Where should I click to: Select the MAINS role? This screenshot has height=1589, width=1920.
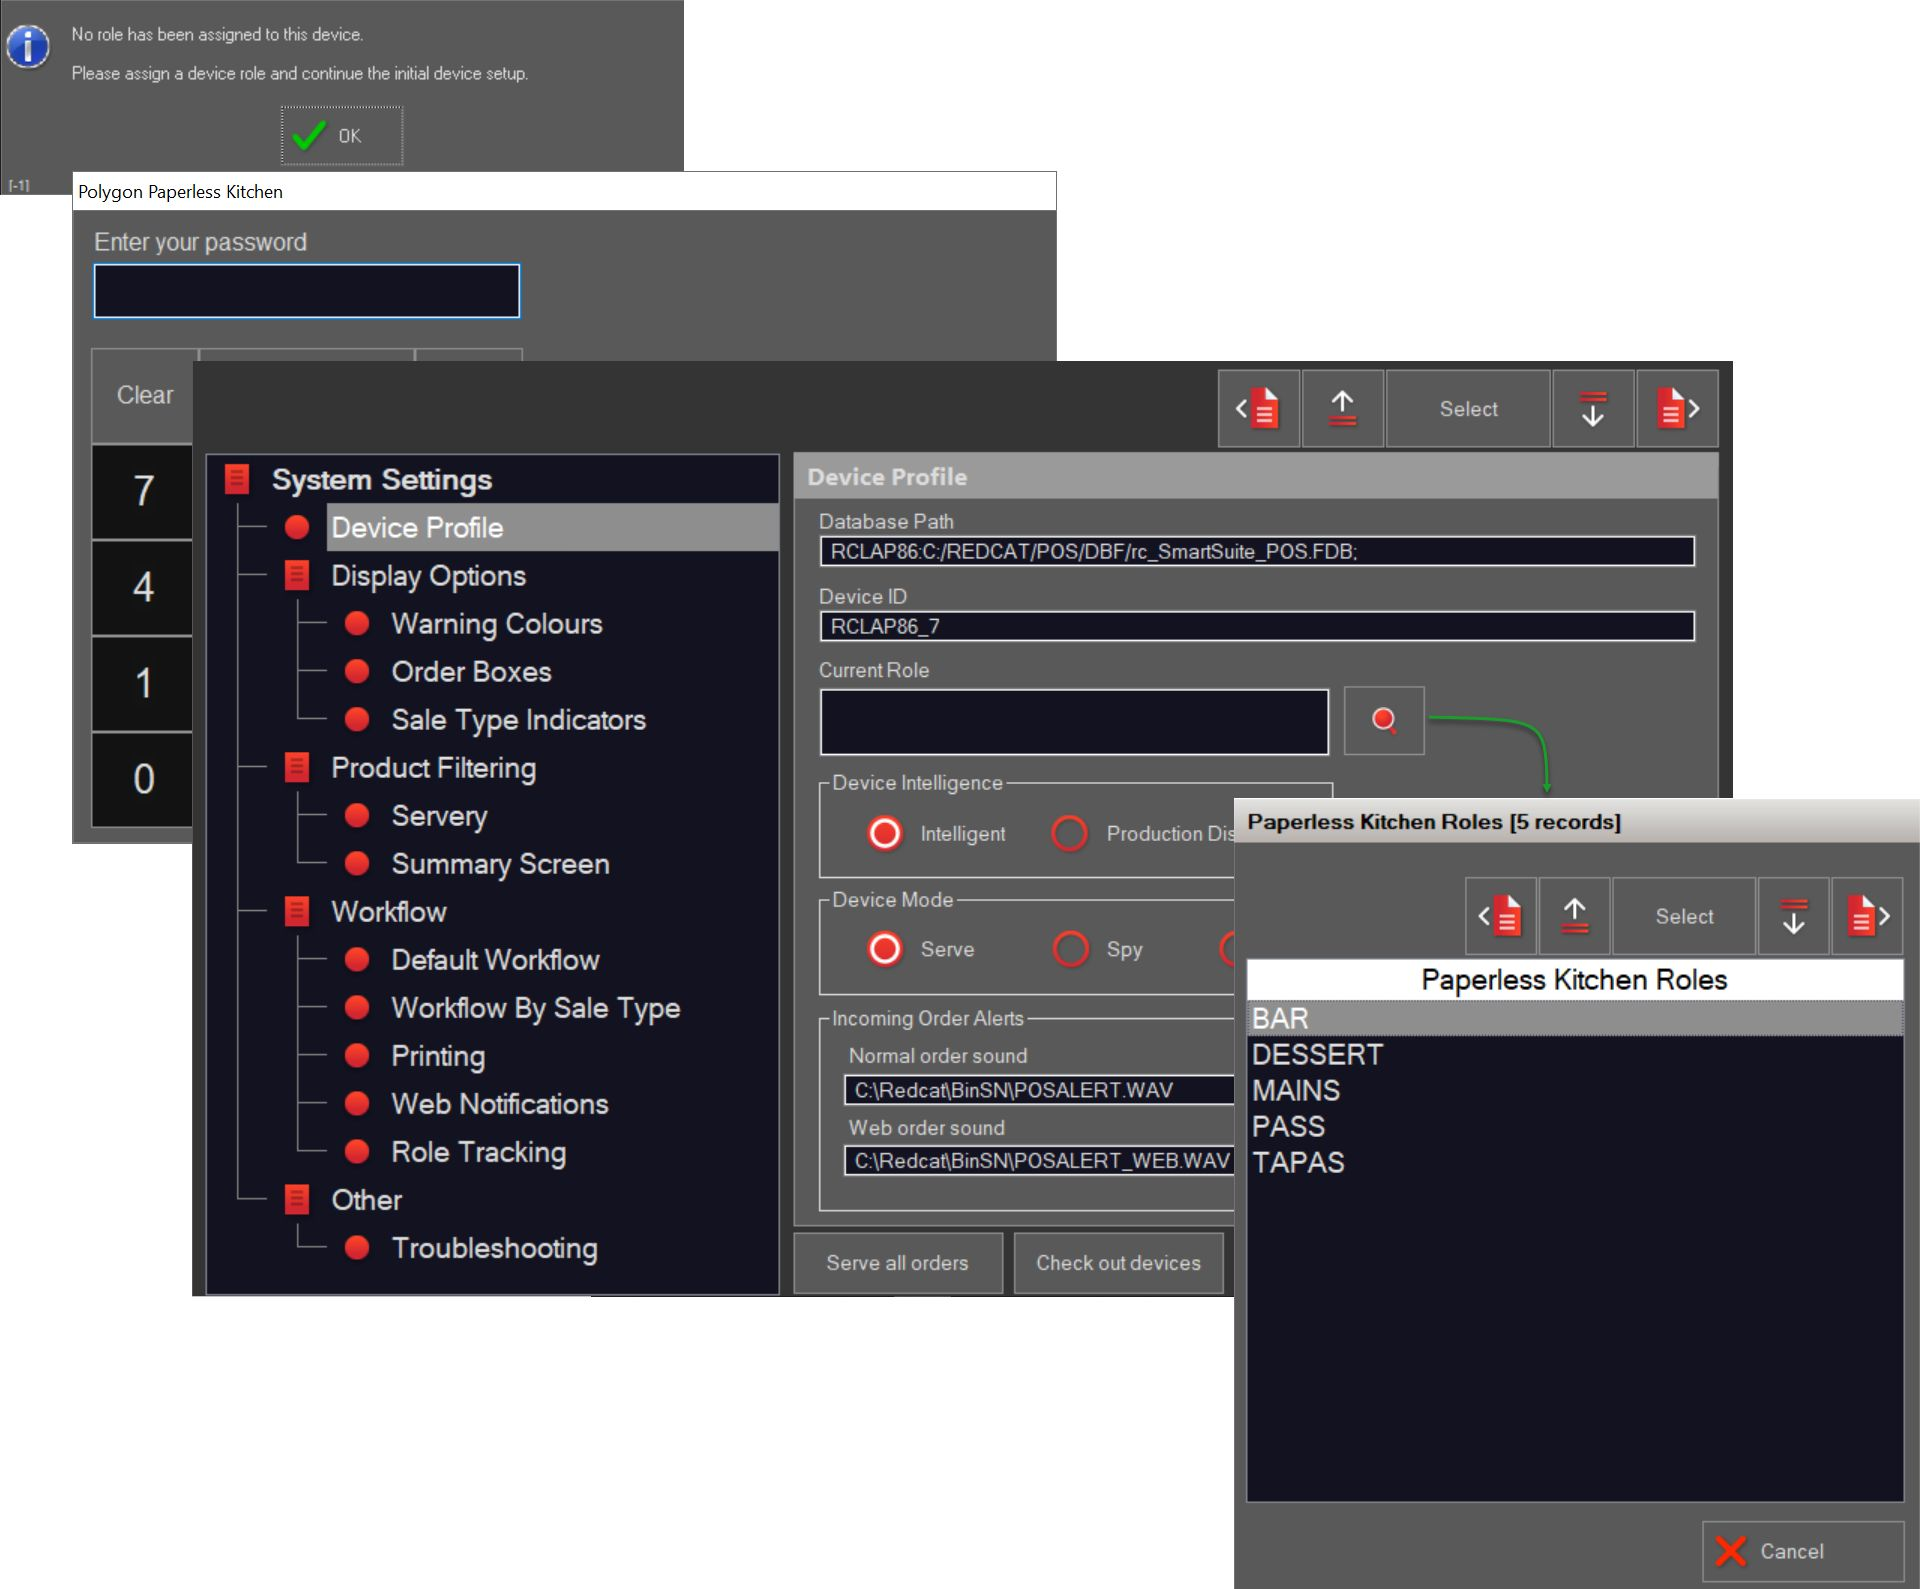click(1575, 1090)
